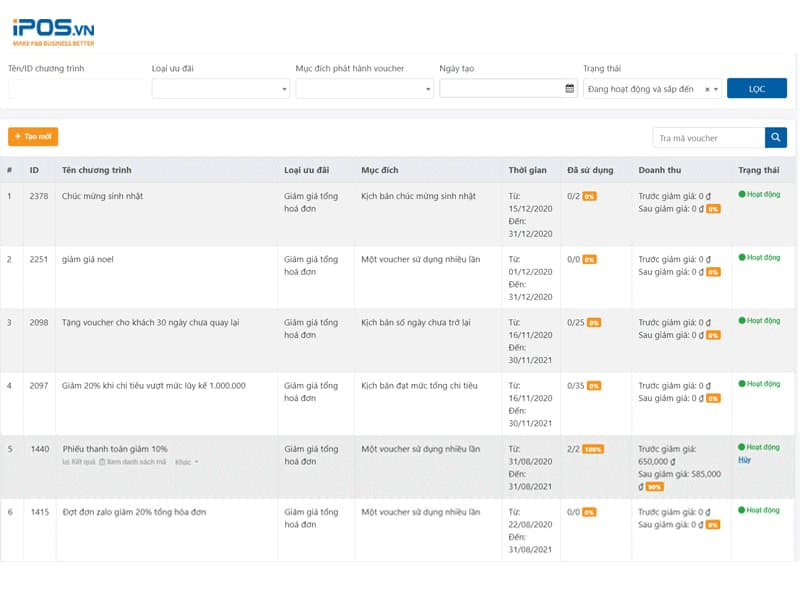Click the orange Tạo mới button
Viewport: 800px width, 600px height.
point(33,136)
